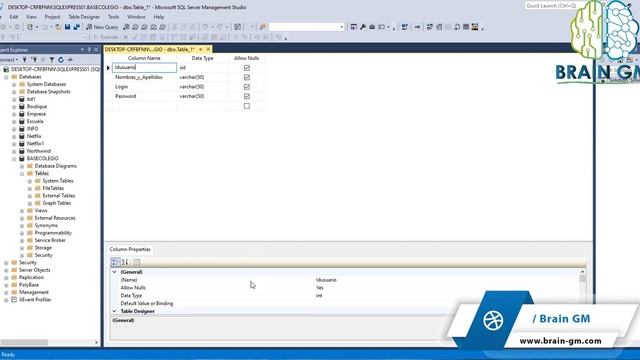Click the Analysis Services DAX Query icon
This screenshot has width=640, height=360.
tap(162, 27)
